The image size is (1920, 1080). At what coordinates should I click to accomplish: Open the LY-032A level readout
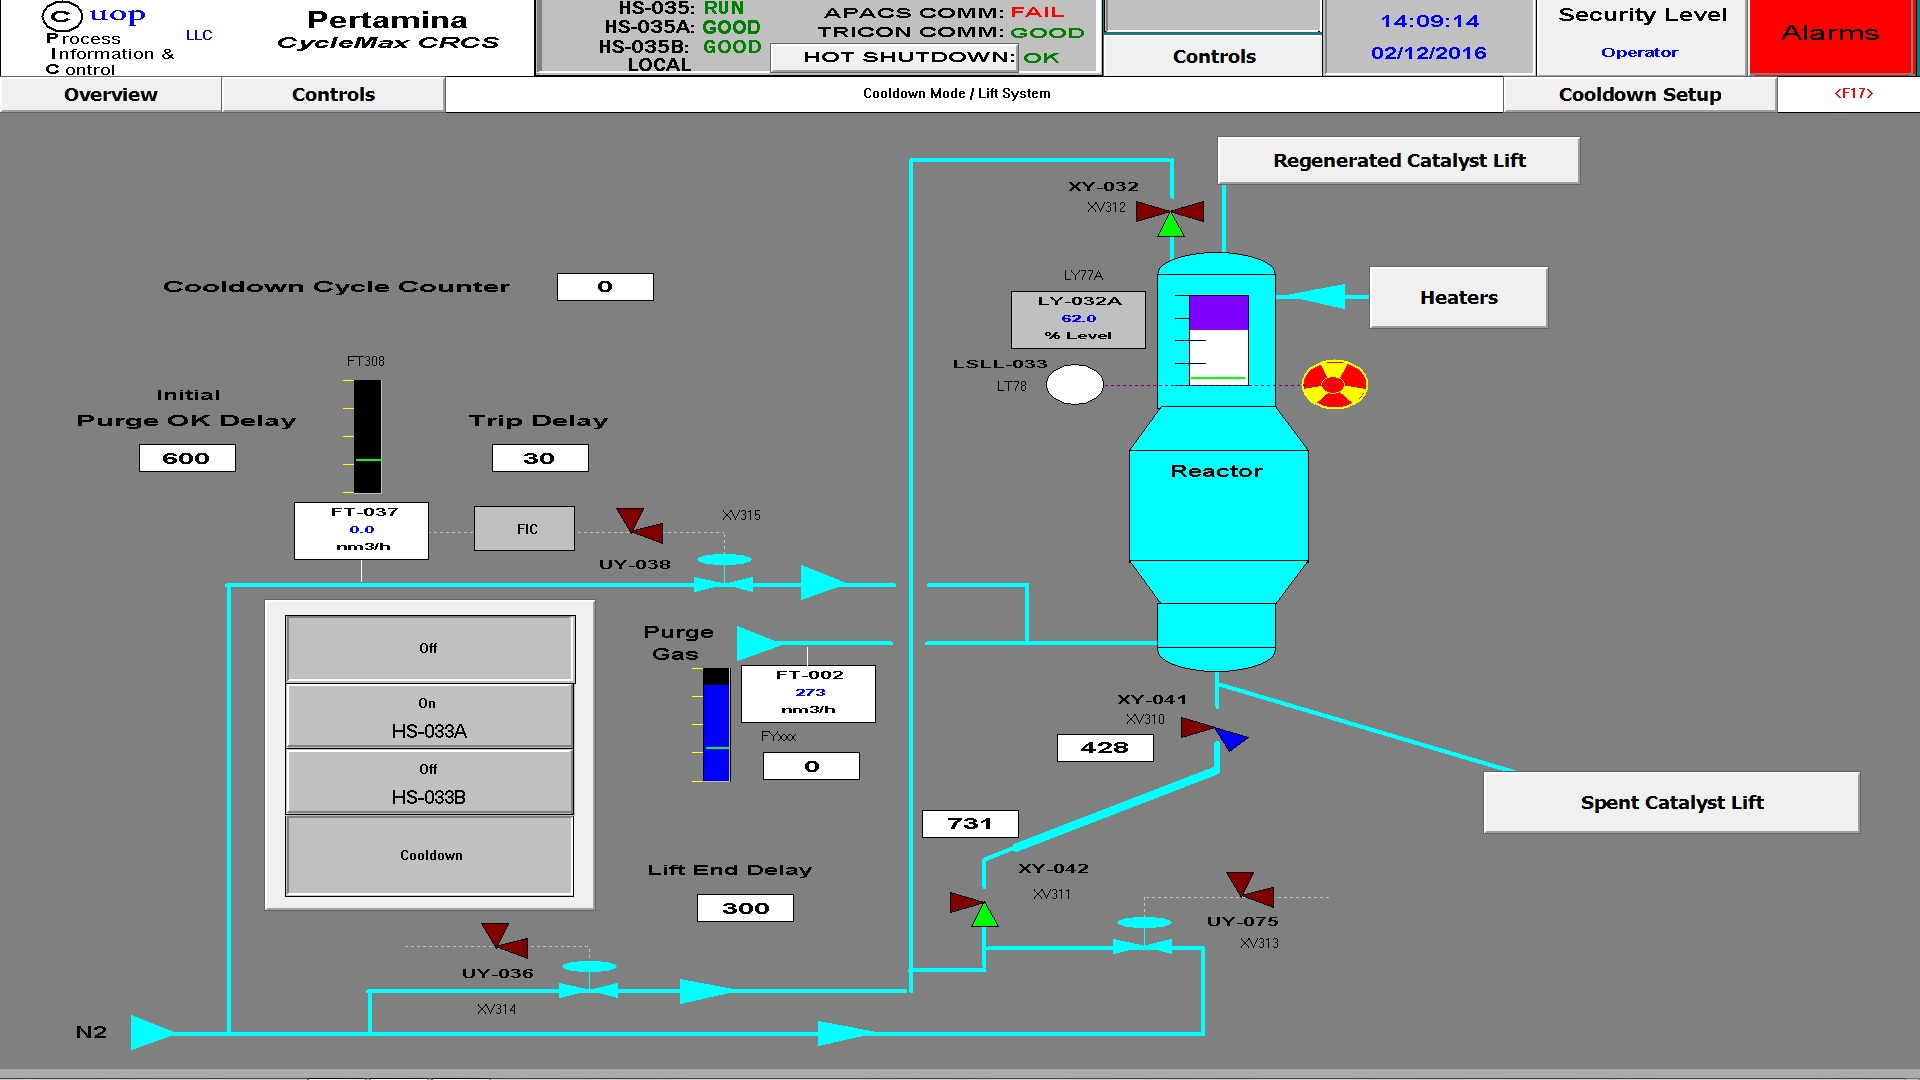(1078, 319)
